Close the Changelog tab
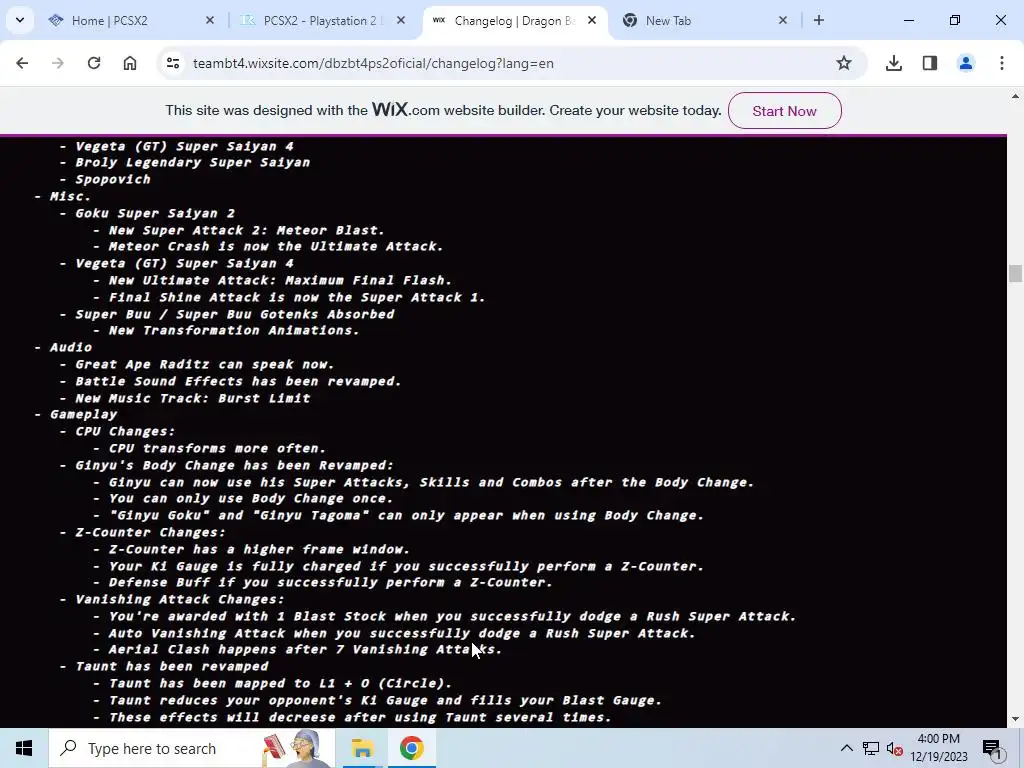 [592, 21]
